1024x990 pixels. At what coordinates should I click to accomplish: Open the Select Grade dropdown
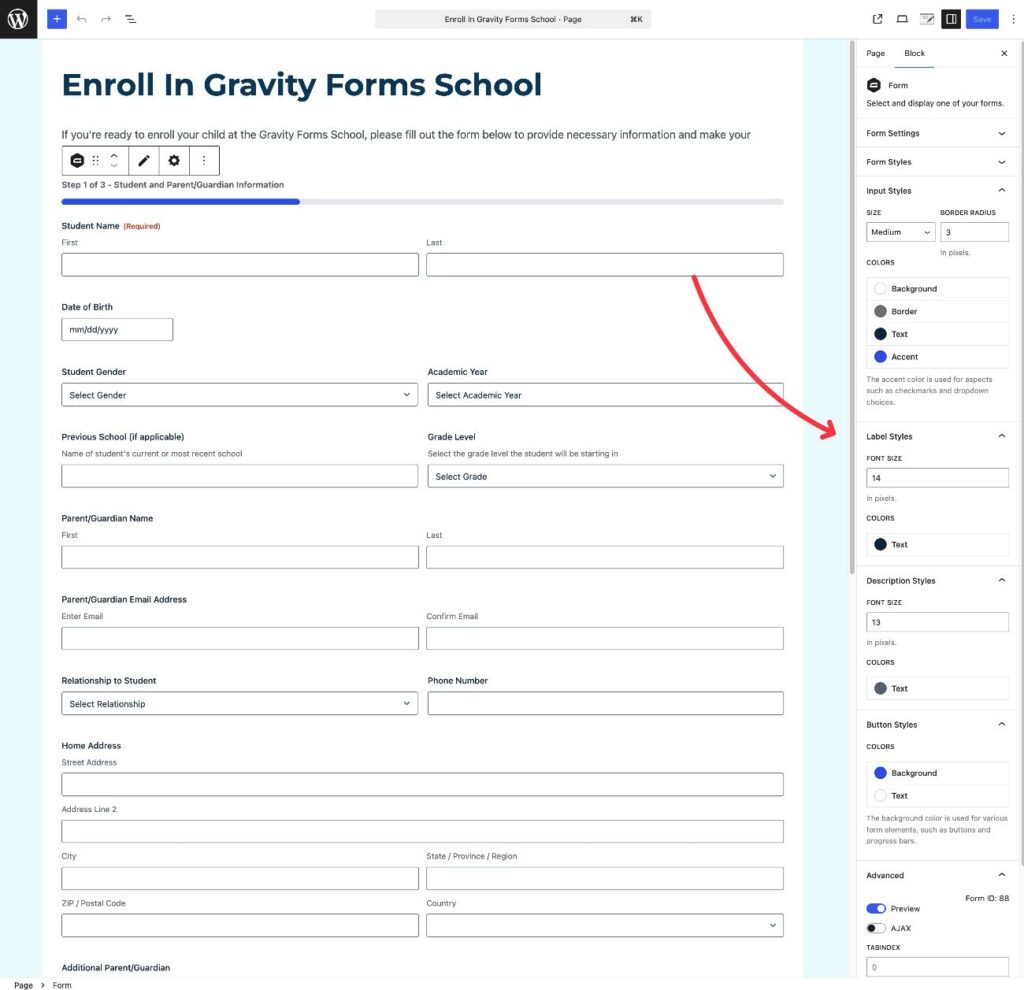point(605,476)
